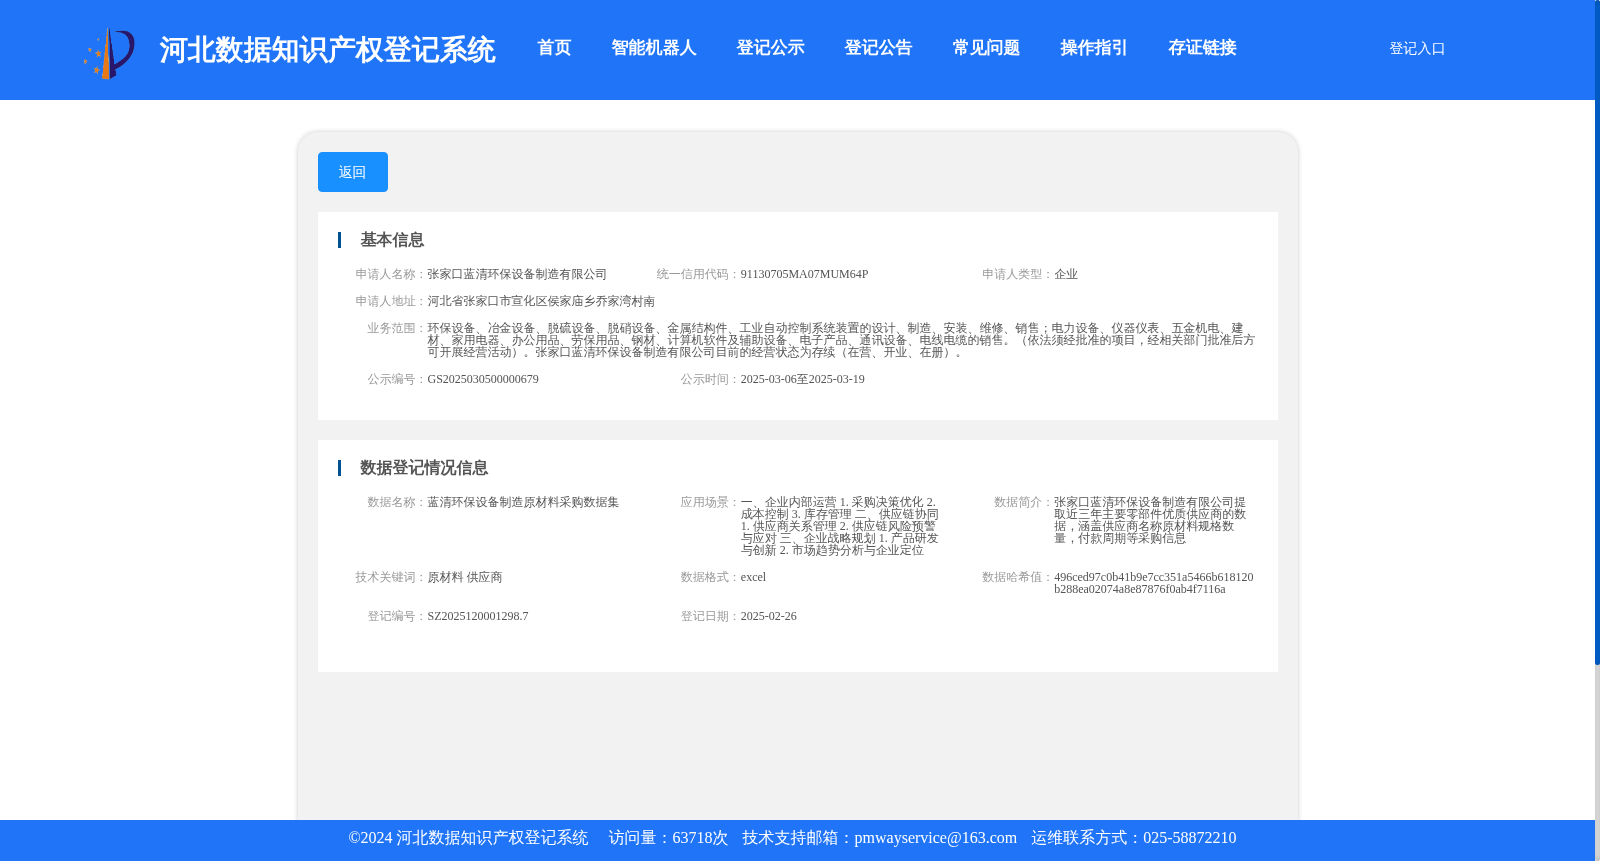Open 存证链接 menu item
The width and height of the screenshot is (1600, 861).
(x=1203, y=48)
